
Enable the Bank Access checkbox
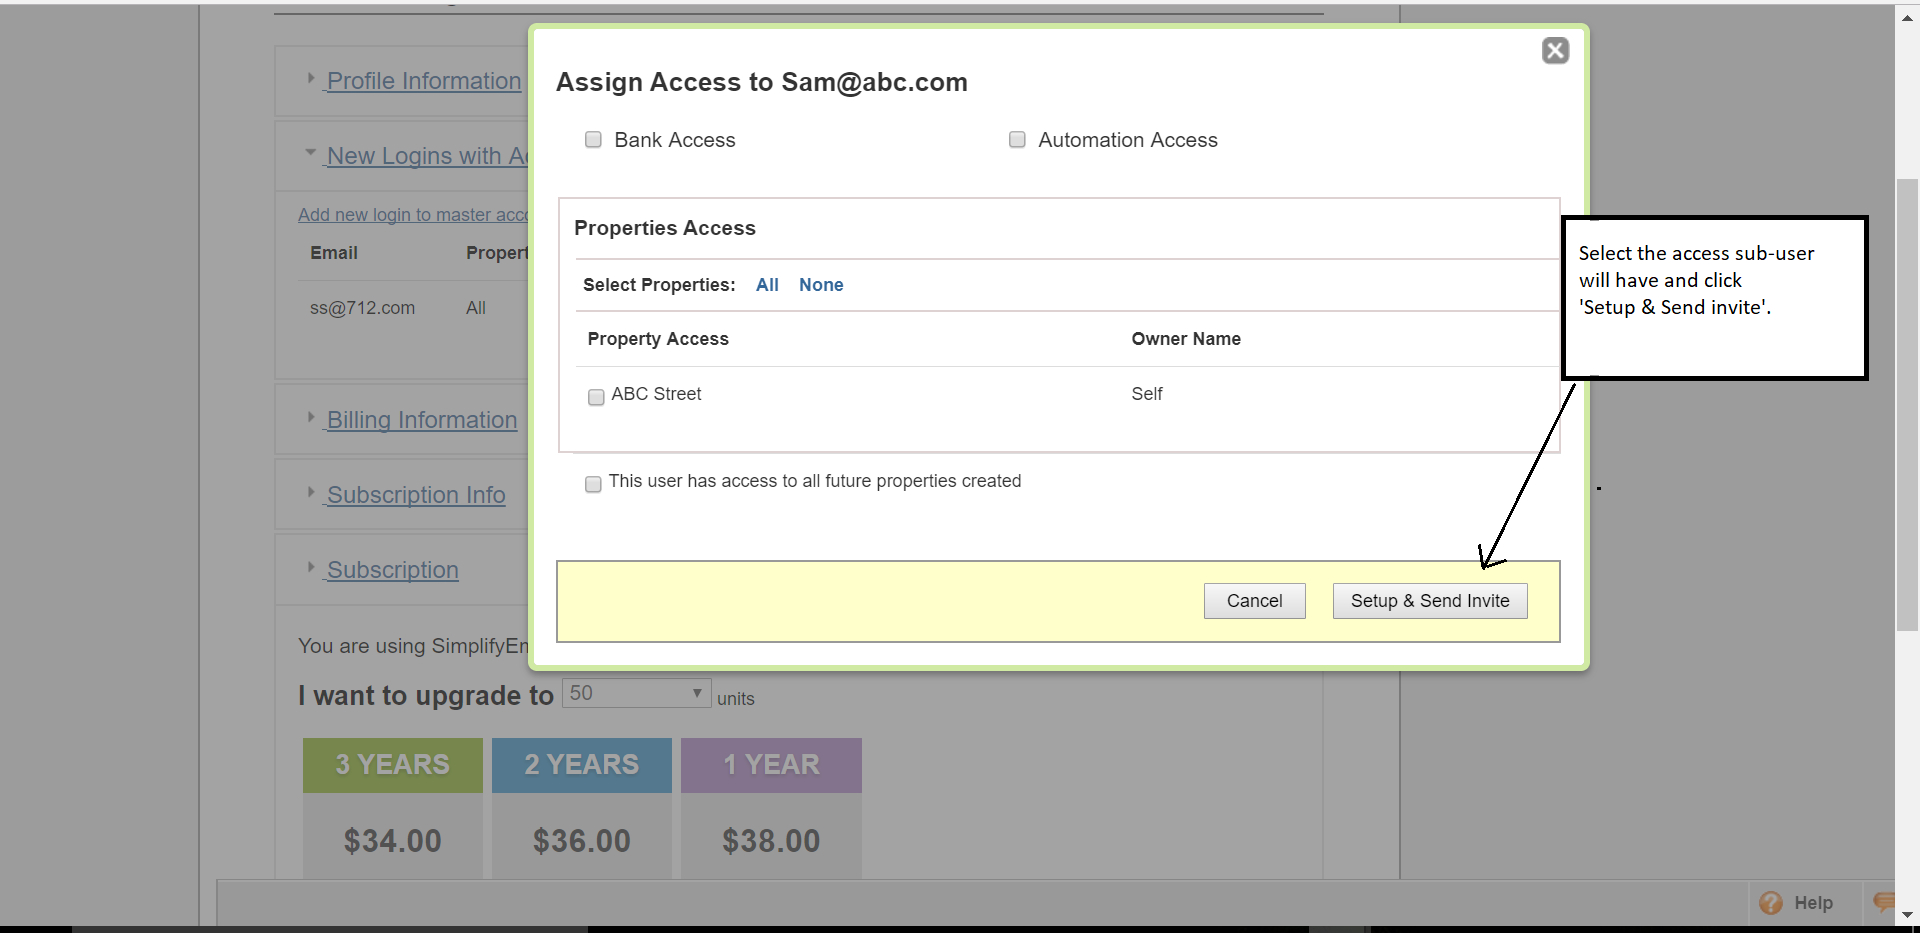pos(593,140)
